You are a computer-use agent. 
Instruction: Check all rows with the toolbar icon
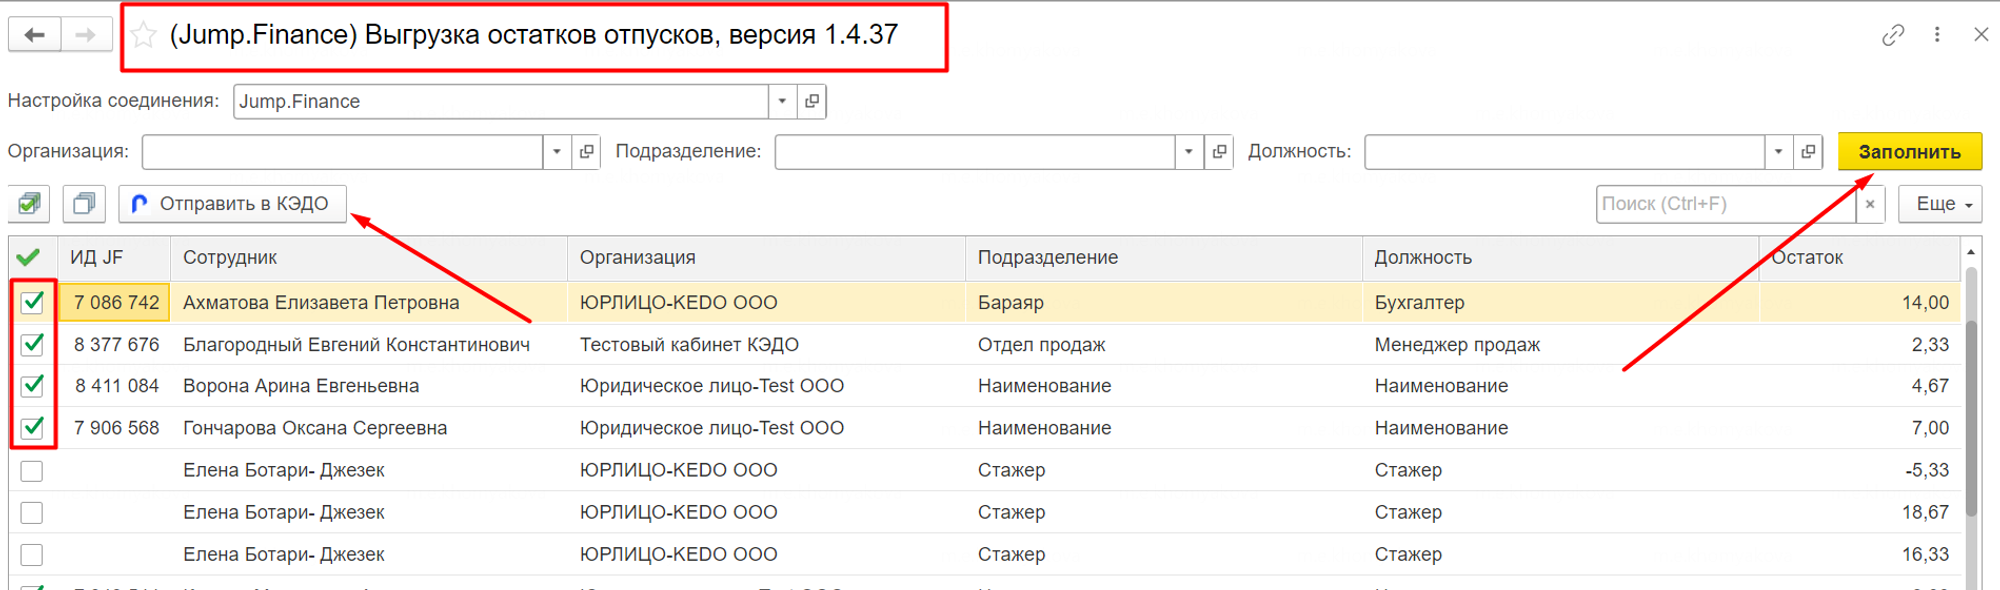click(x=30, y=204)
